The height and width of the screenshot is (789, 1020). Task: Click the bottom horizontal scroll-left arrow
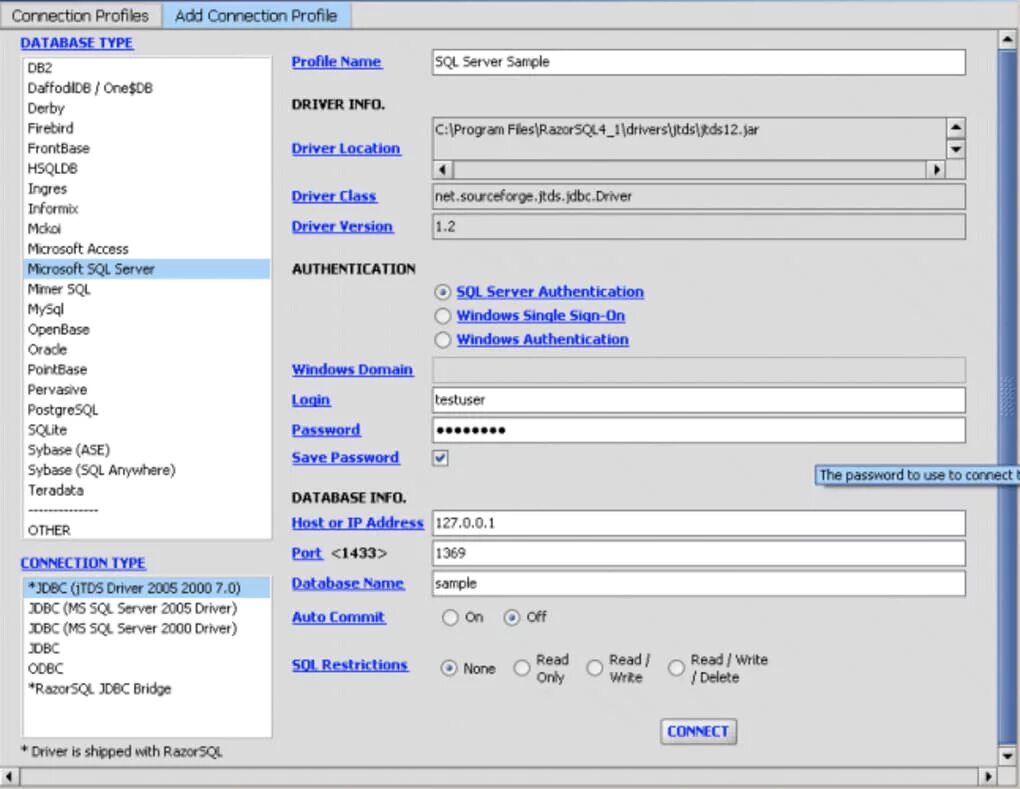click(9, 777)
